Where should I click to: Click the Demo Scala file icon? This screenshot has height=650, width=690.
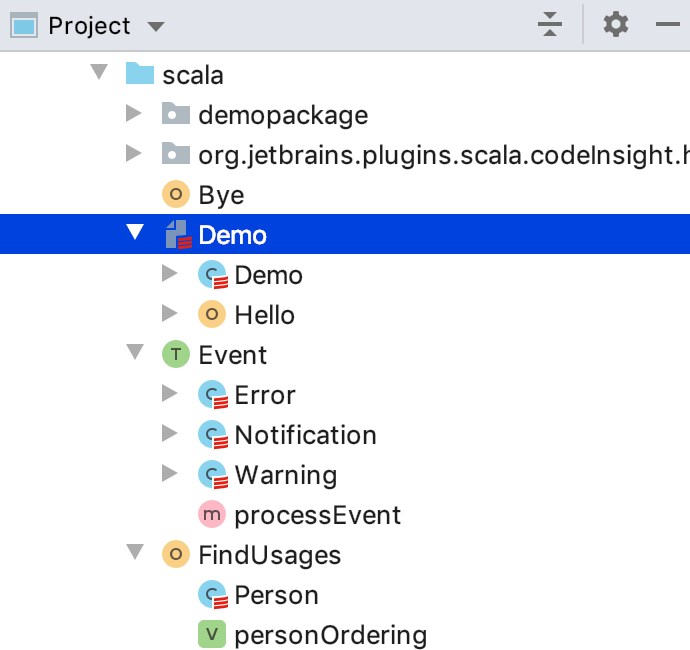pos(177,235)
